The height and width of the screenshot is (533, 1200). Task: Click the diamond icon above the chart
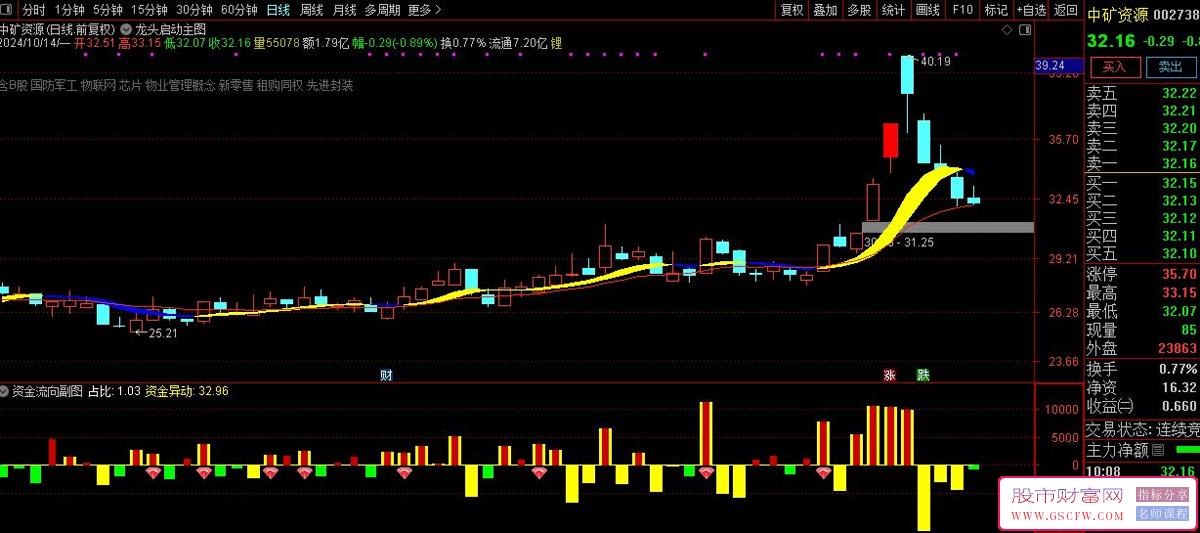[1008, 30]
